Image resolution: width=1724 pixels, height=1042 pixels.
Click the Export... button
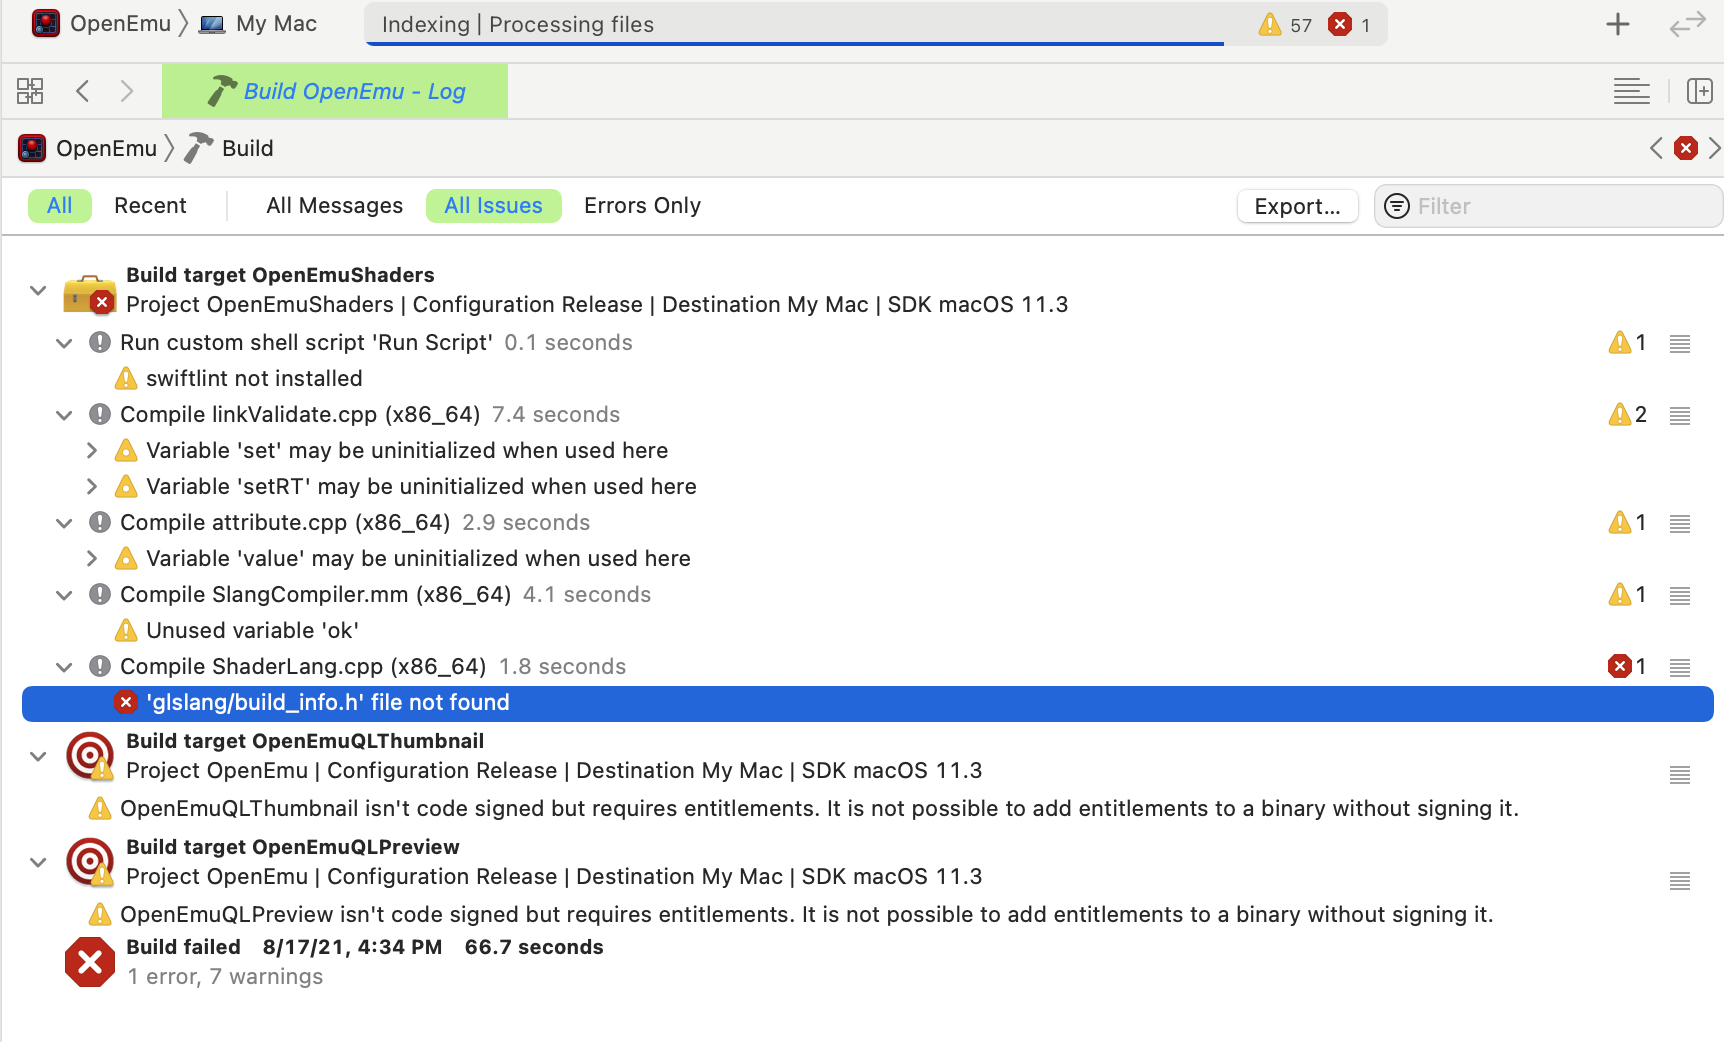[x=1297, y=206]
